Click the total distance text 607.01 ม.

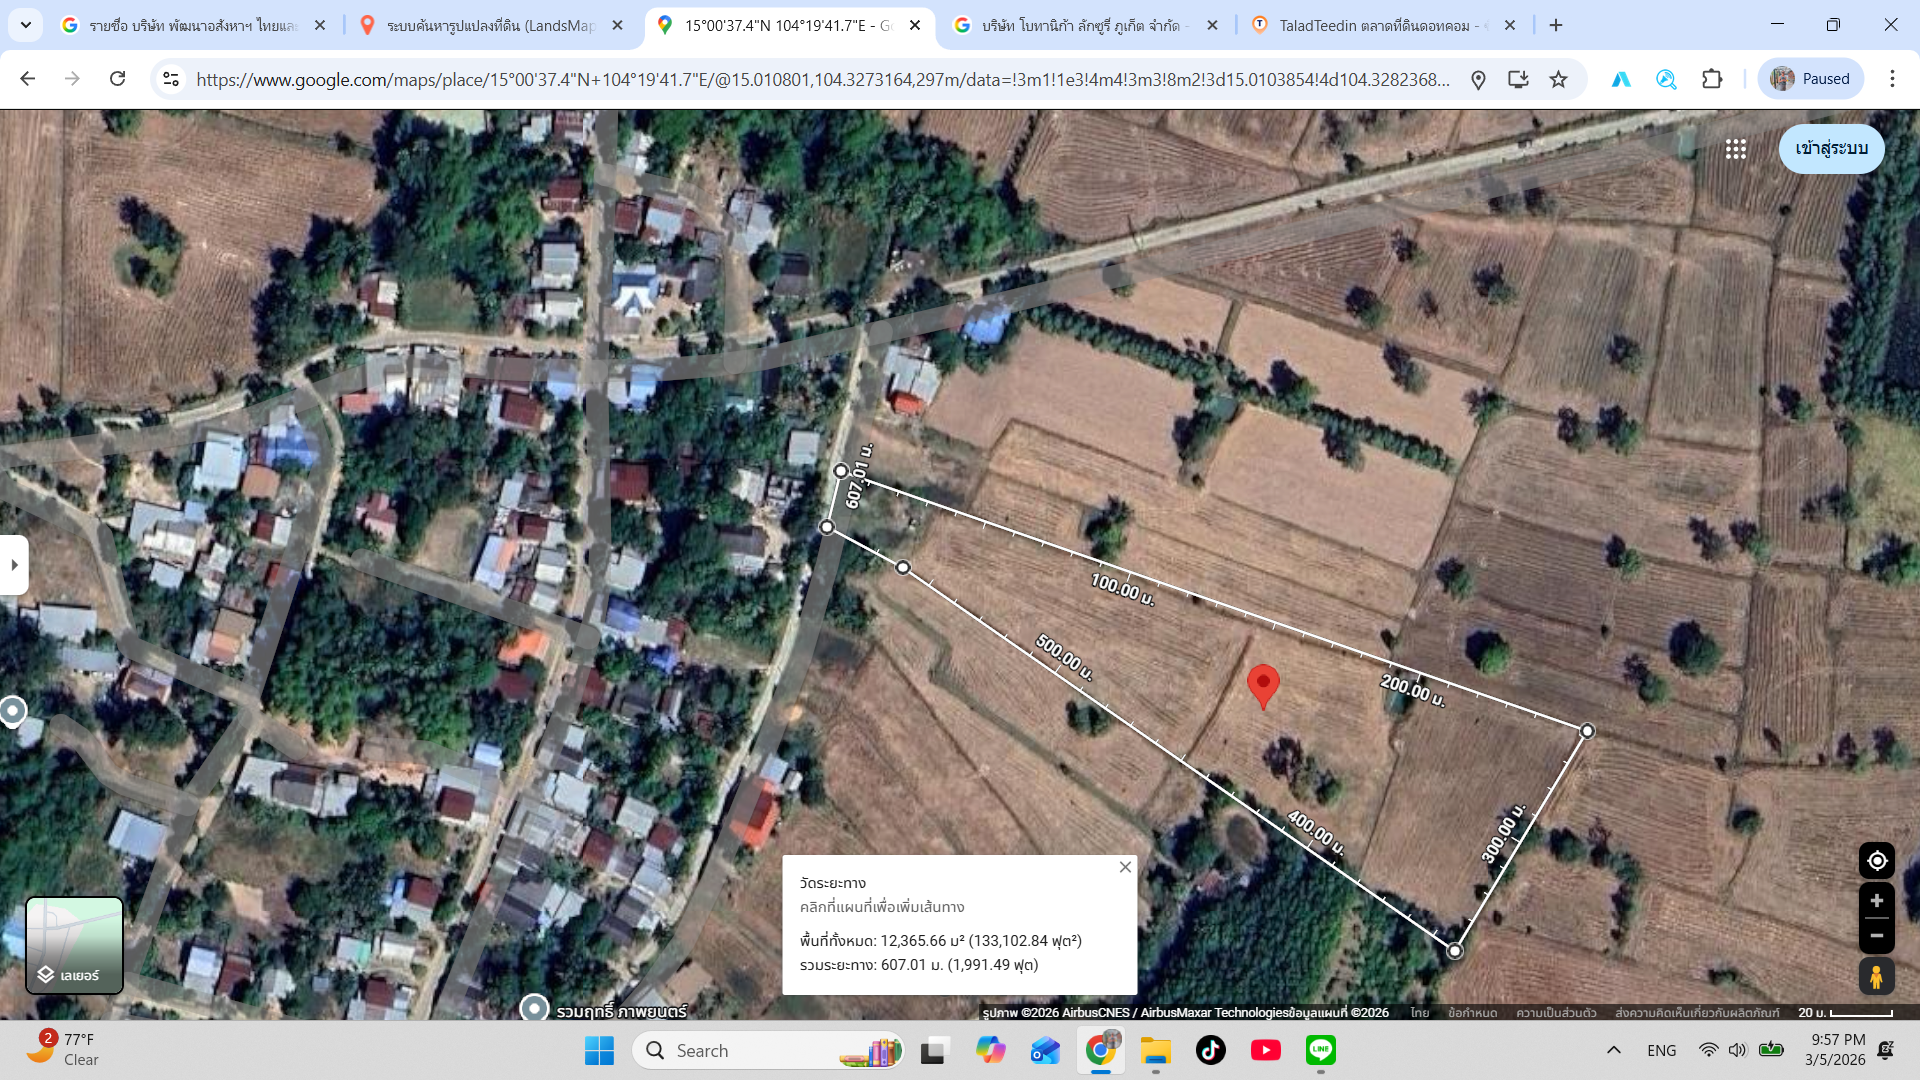(919, 965)
